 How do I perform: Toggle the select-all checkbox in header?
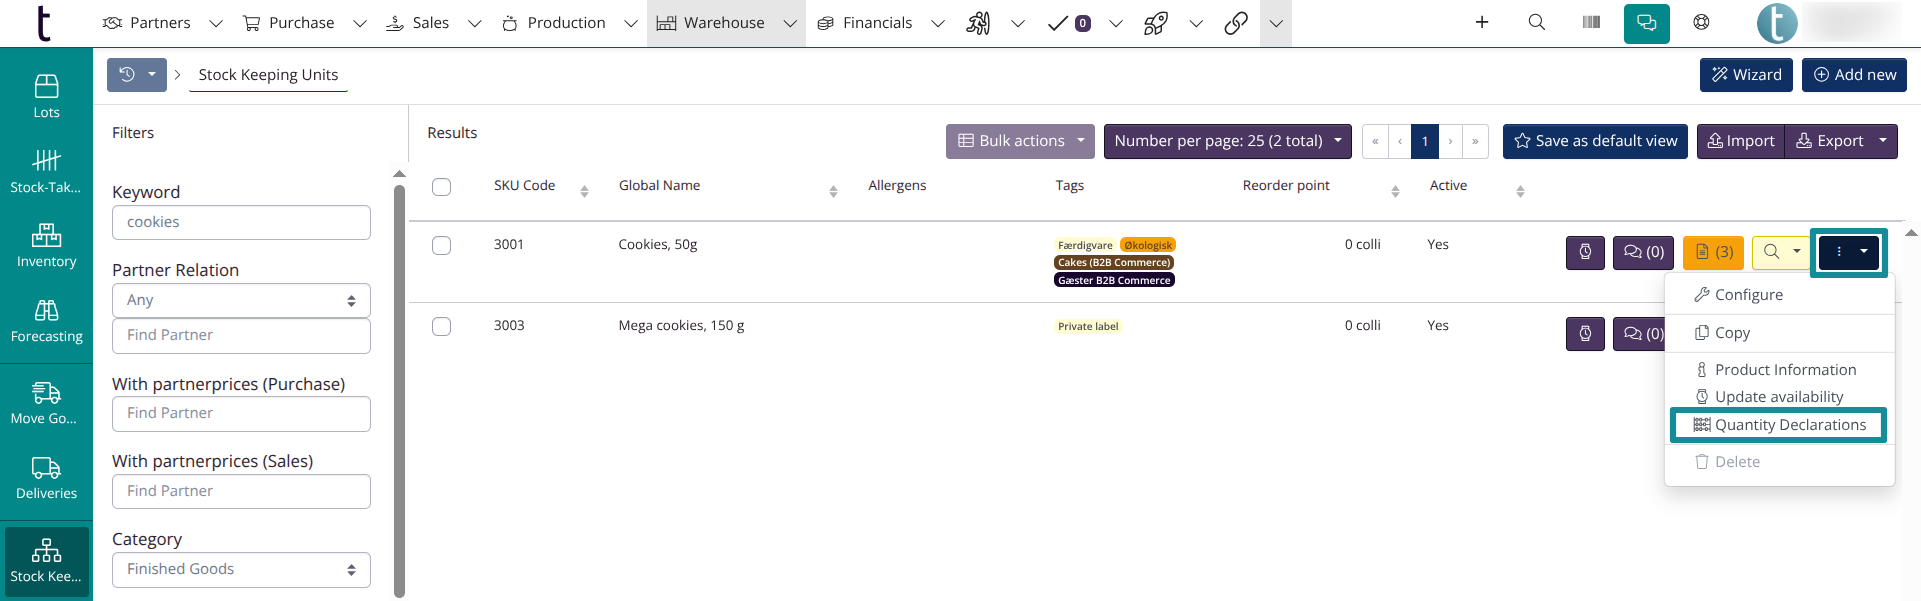441,187
